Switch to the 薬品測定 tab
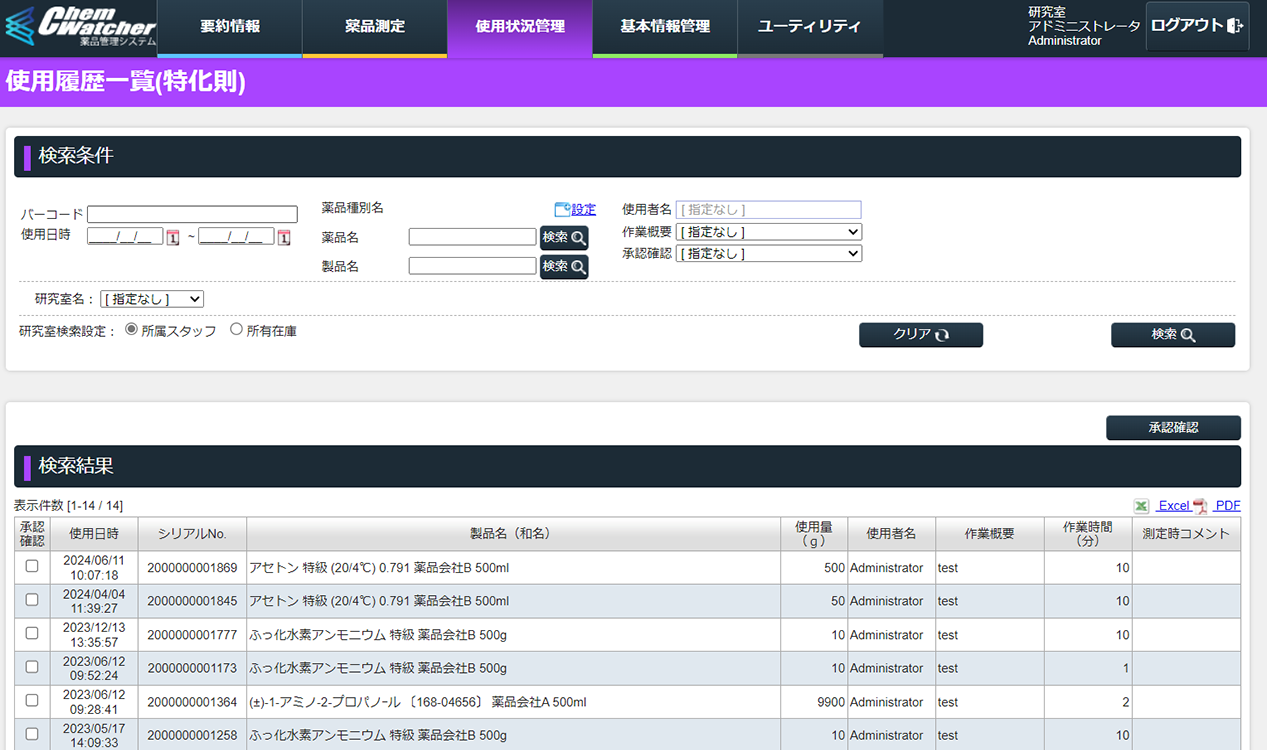The image size is (1267, 750). [375, 27]
